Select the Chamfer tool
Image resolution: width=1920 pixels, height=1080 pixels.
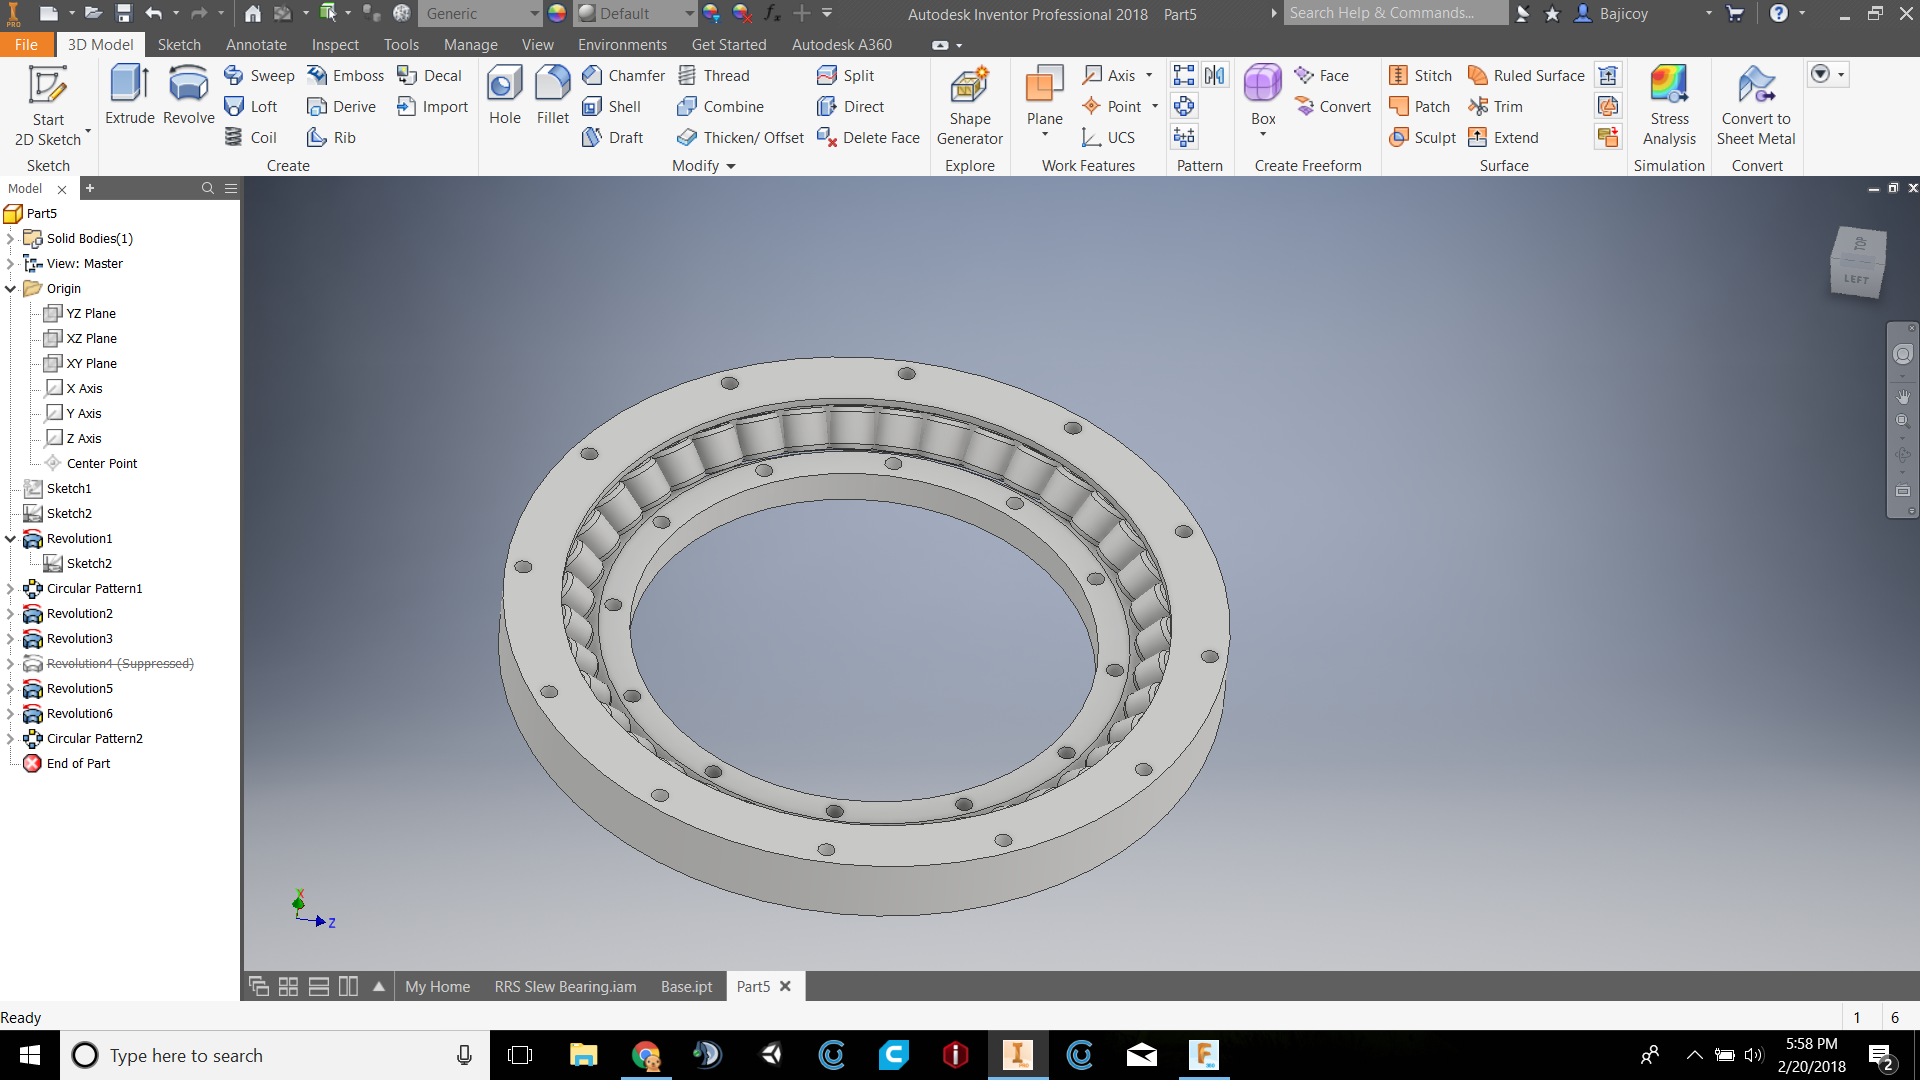point(622,75)
